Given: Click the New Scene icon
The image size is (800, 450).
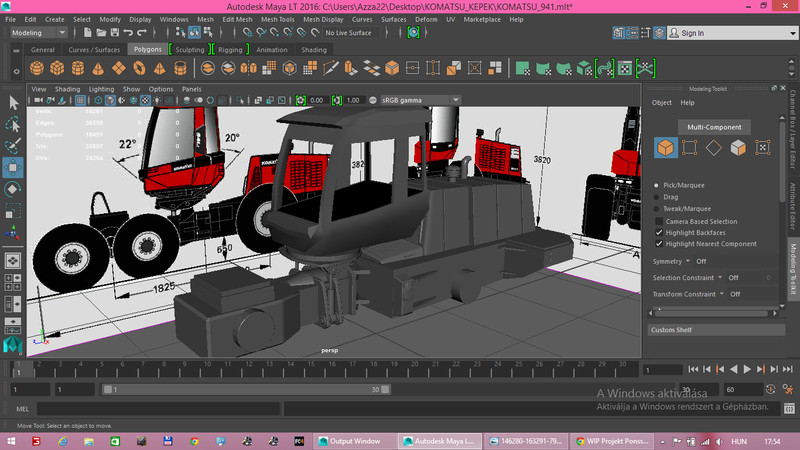Looking at the screenshot, I should (87, 33).
